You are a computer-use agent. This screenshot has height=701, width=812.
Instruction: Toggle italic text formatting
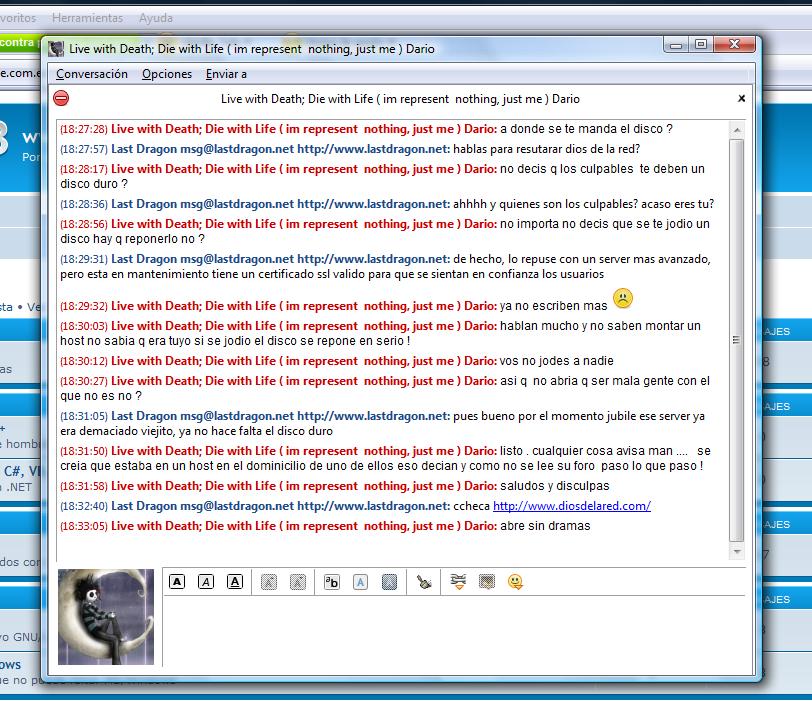tap(206, 581)
